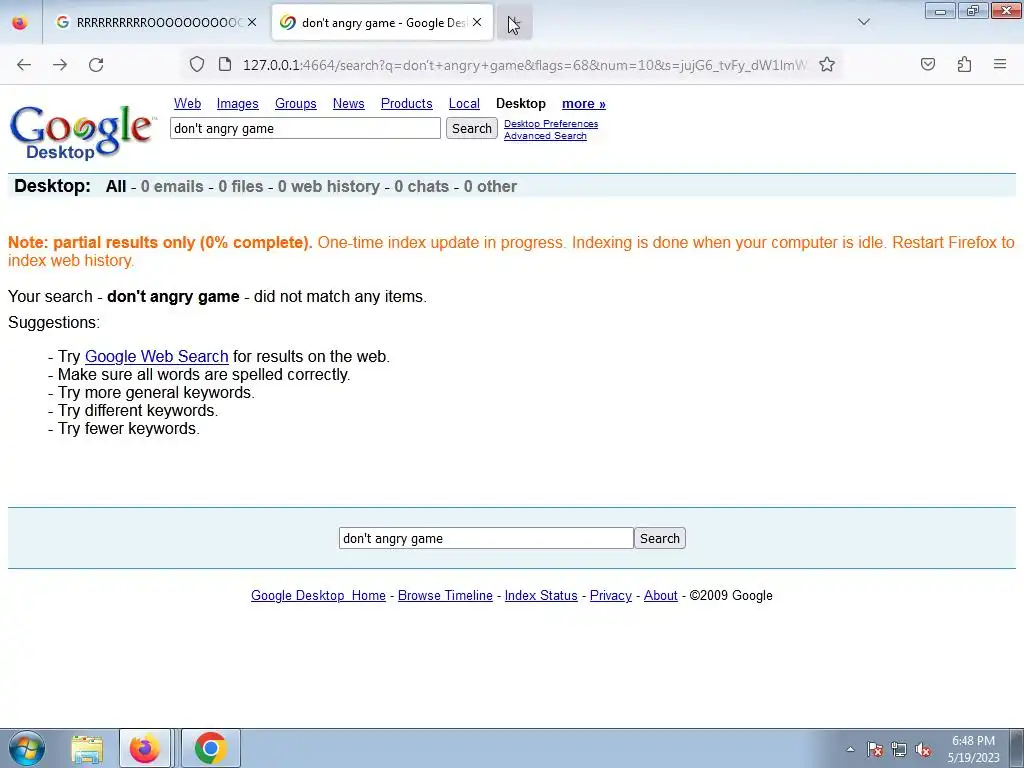Open a new tab with plus button

pyautogui.click(x=515, y=23)
